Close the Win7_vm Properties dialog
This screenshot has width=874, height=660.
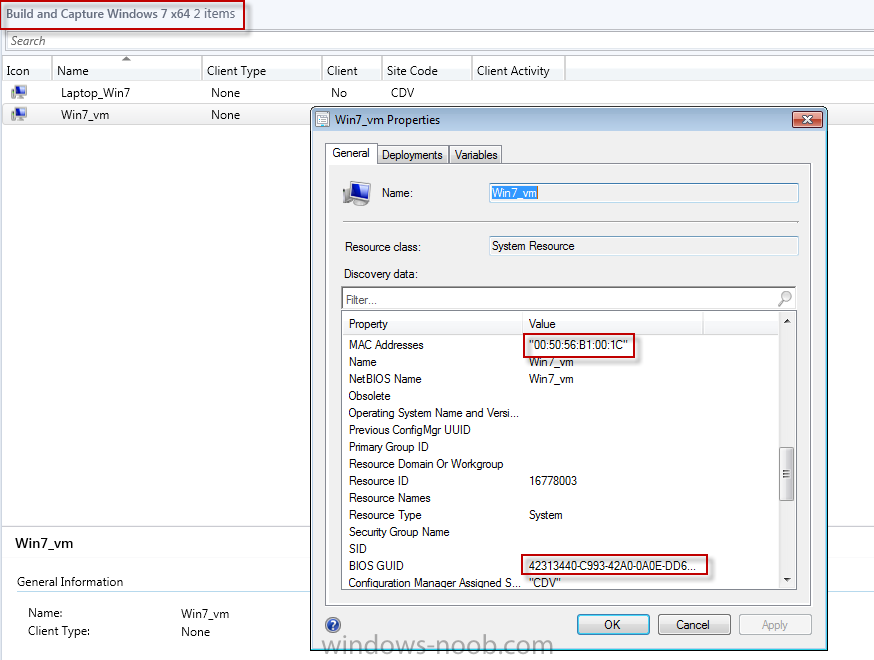click(807, 119)
